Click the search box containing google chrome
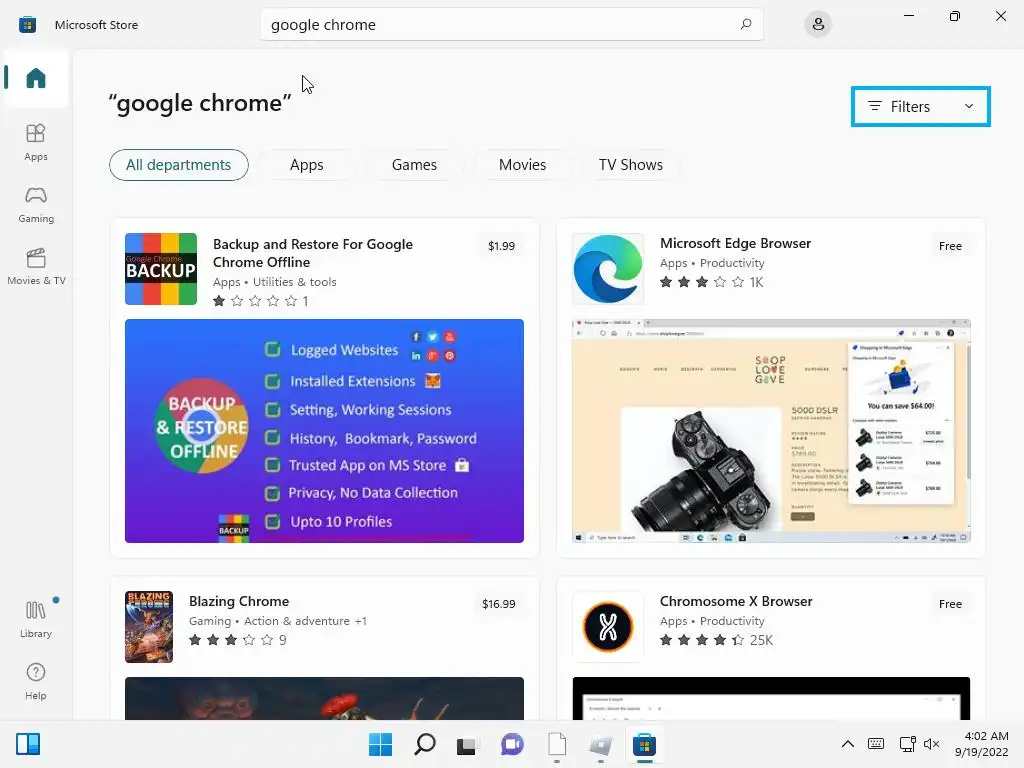The image size is (1024, 768). [x=511, y=24]
